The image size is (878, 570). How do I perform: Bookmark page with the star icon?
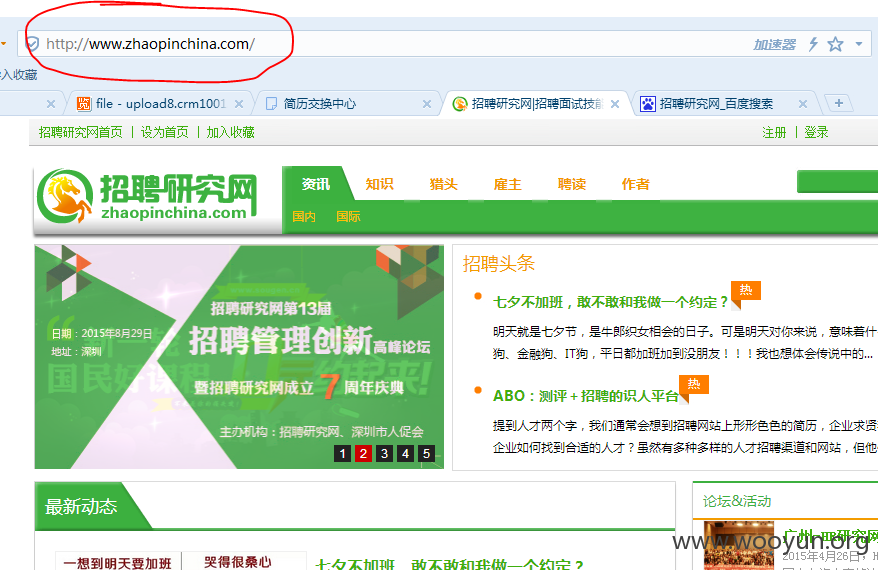point(835,44)
